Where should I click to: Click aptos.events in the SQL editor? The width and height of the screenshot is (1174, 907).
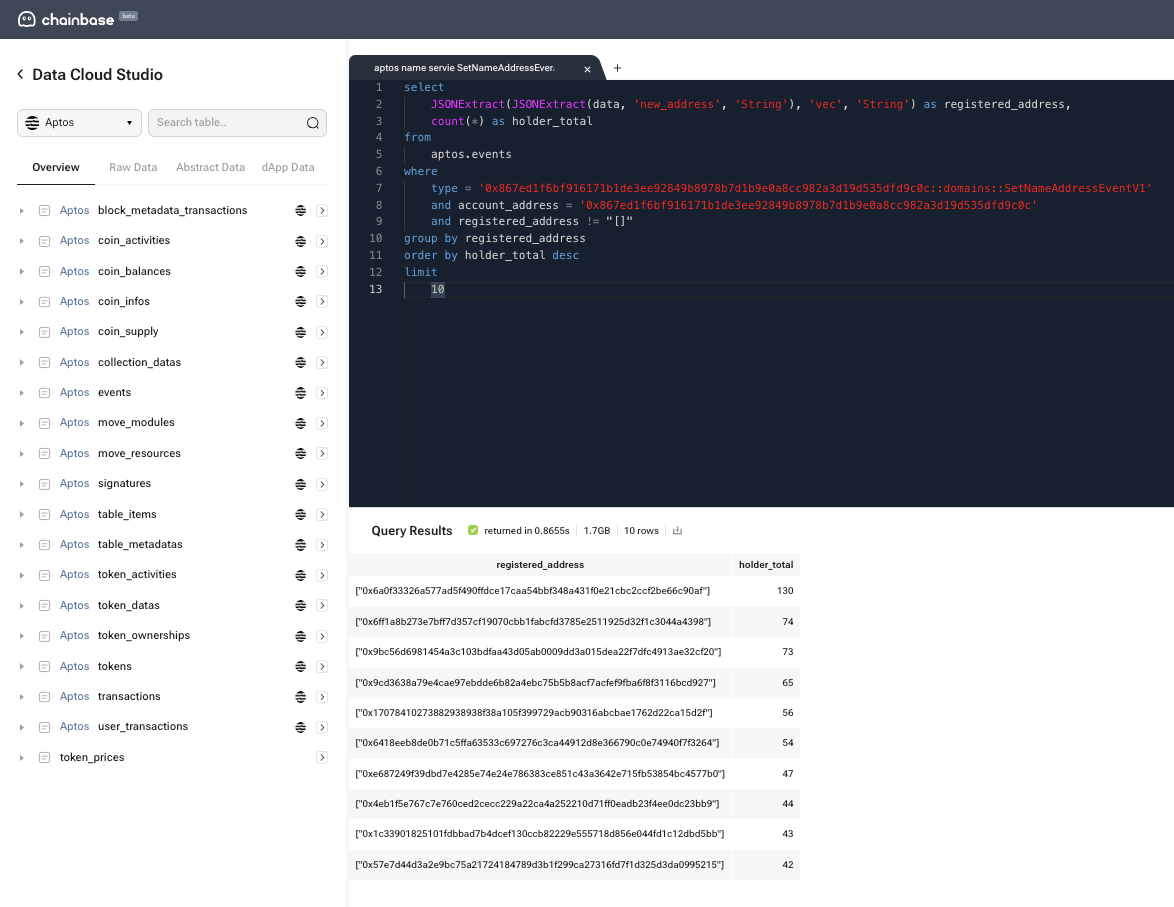click(x=471, y=154)
